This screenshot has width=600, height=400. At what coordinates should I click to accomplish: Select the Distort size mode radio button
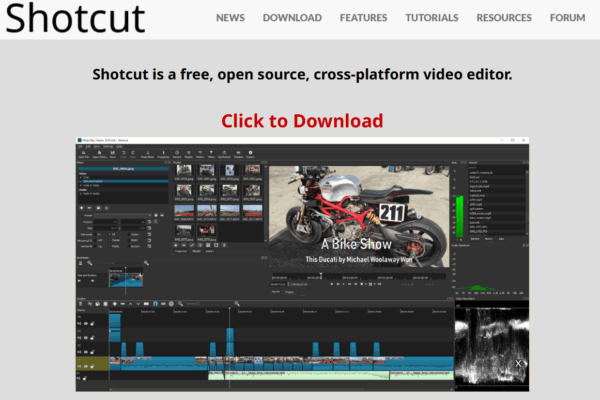(129, 235)
